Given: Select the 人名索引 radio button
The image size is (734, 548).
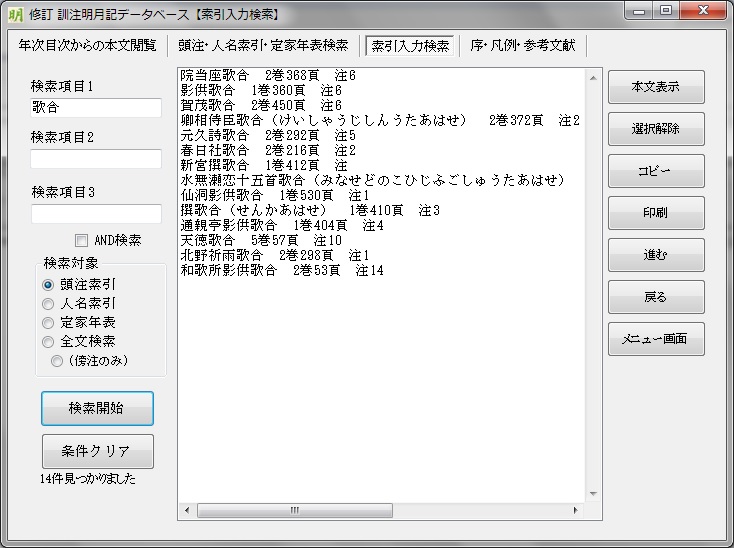Looking at the screenshot, I should click(48, 304).
